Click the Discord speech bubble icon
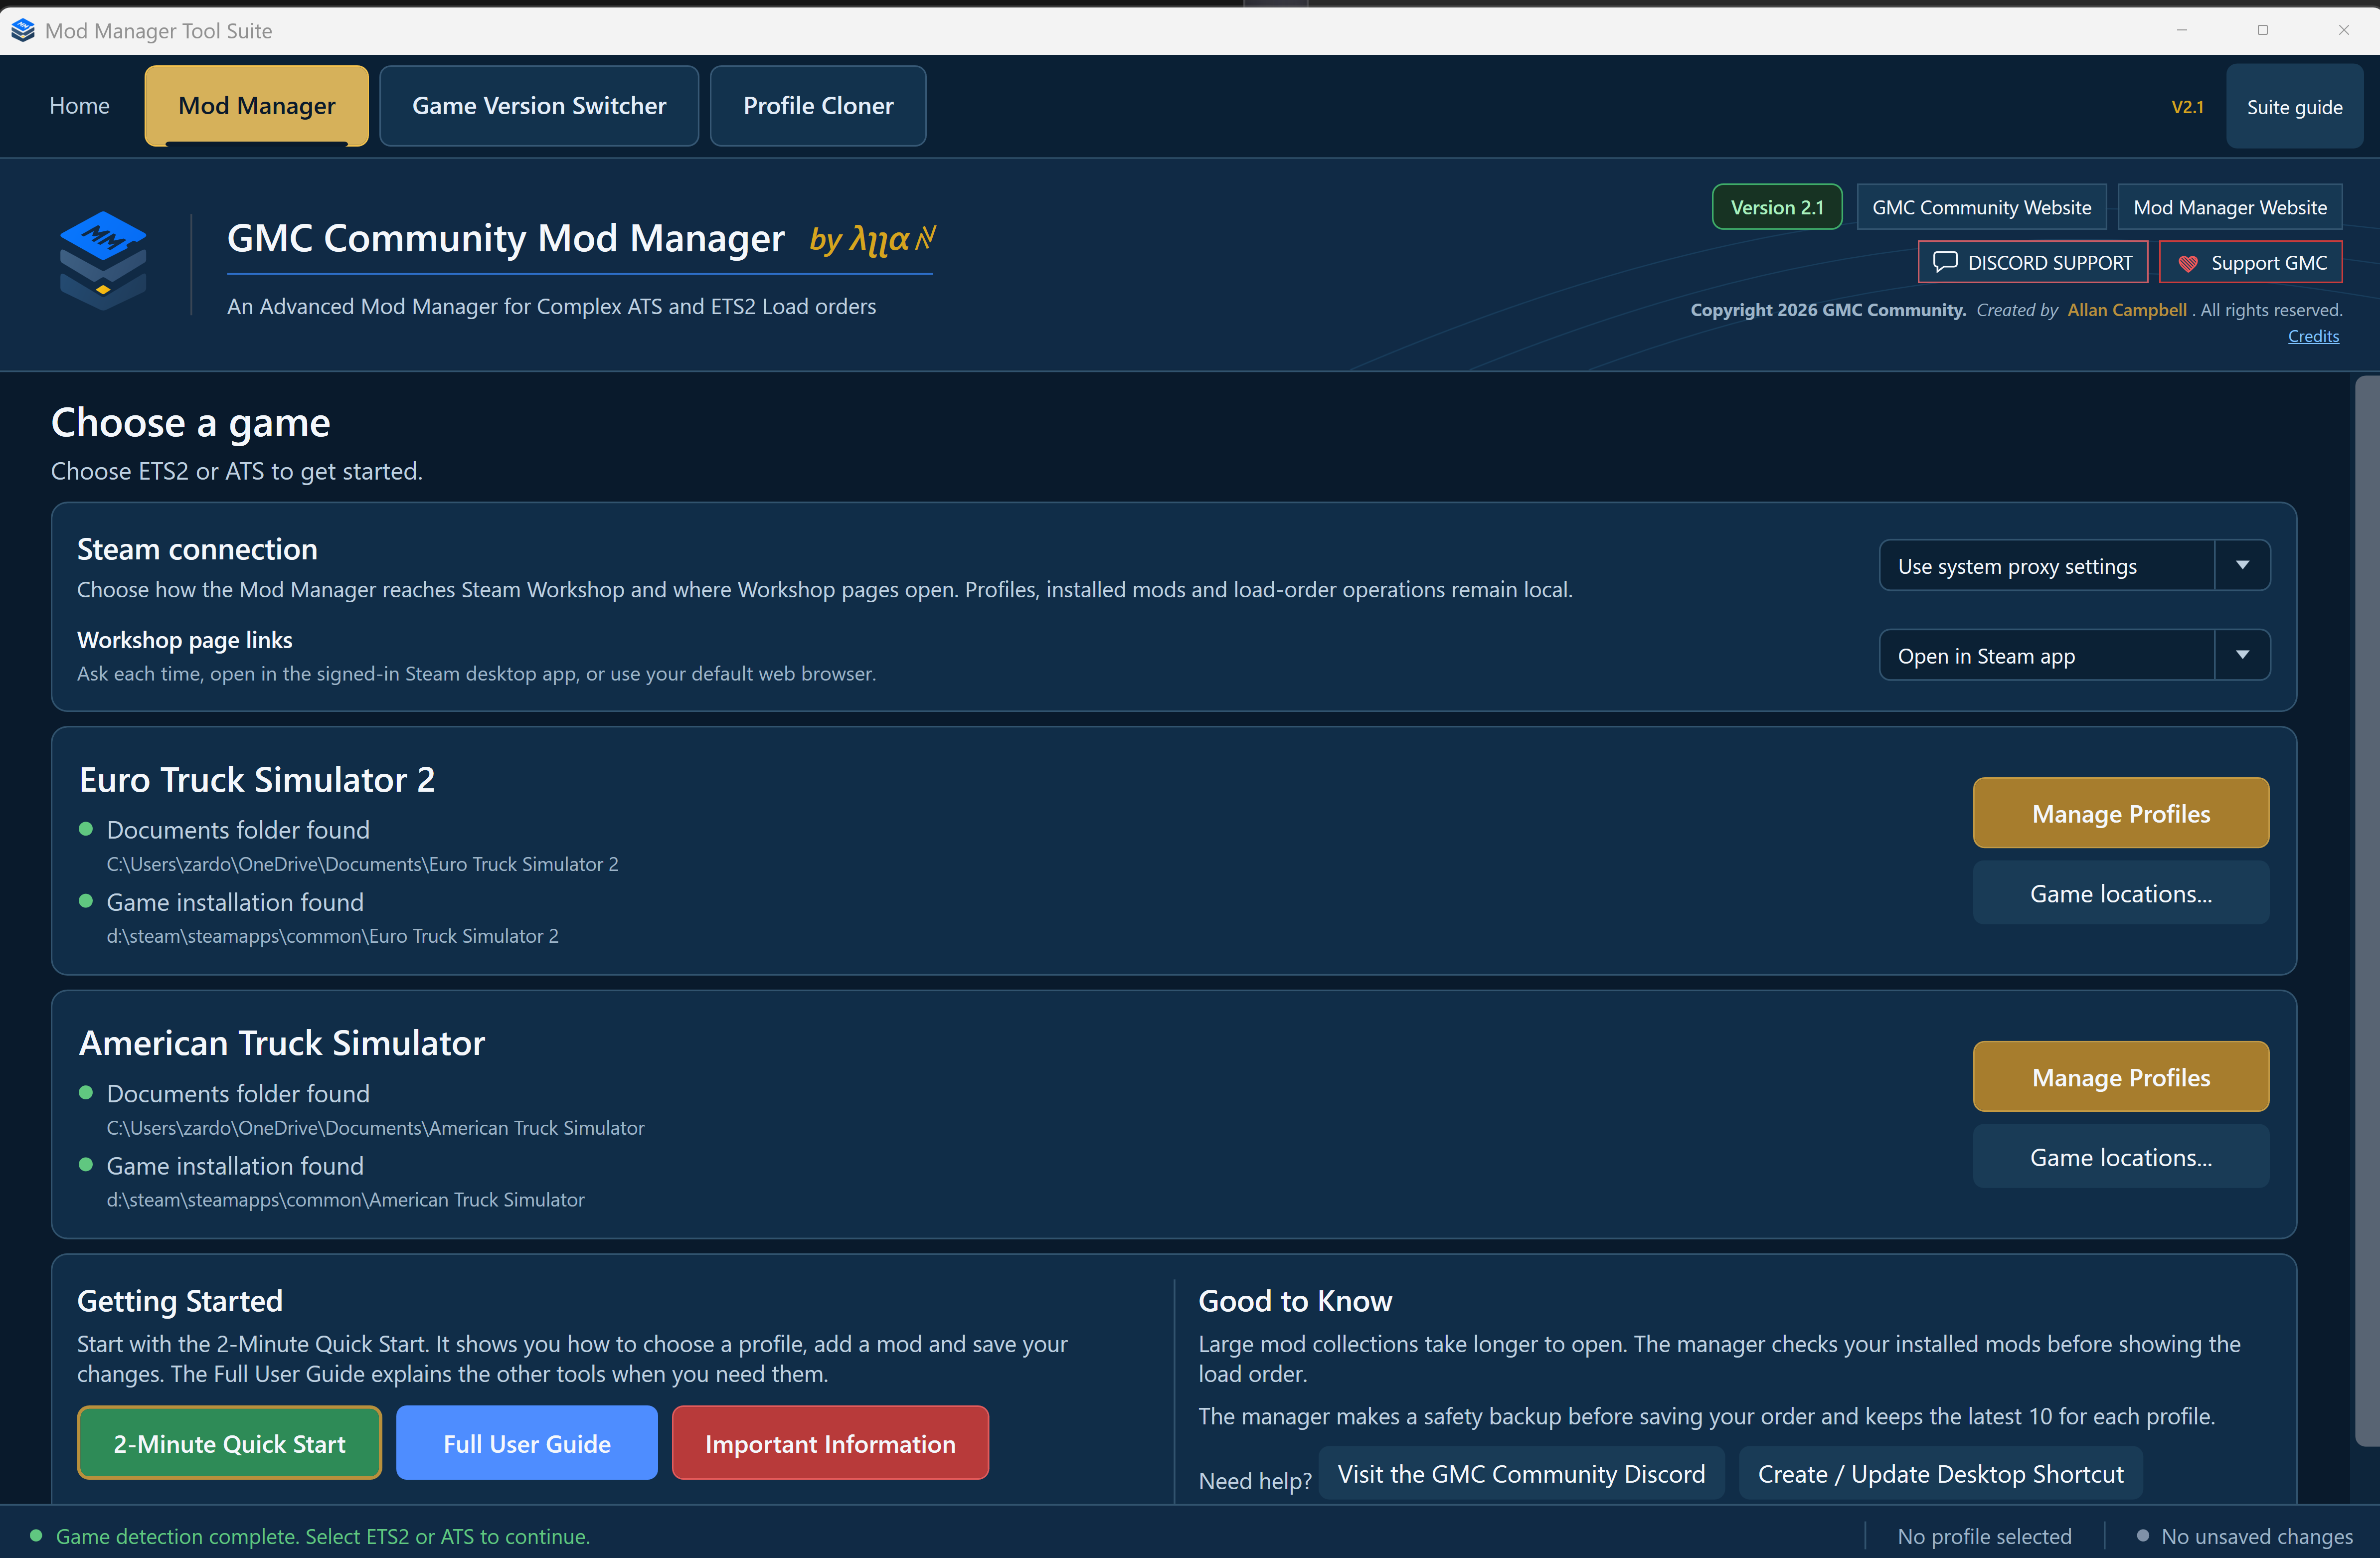This screenshot has width=2380, height=1558. click(x=1945, y=262)
